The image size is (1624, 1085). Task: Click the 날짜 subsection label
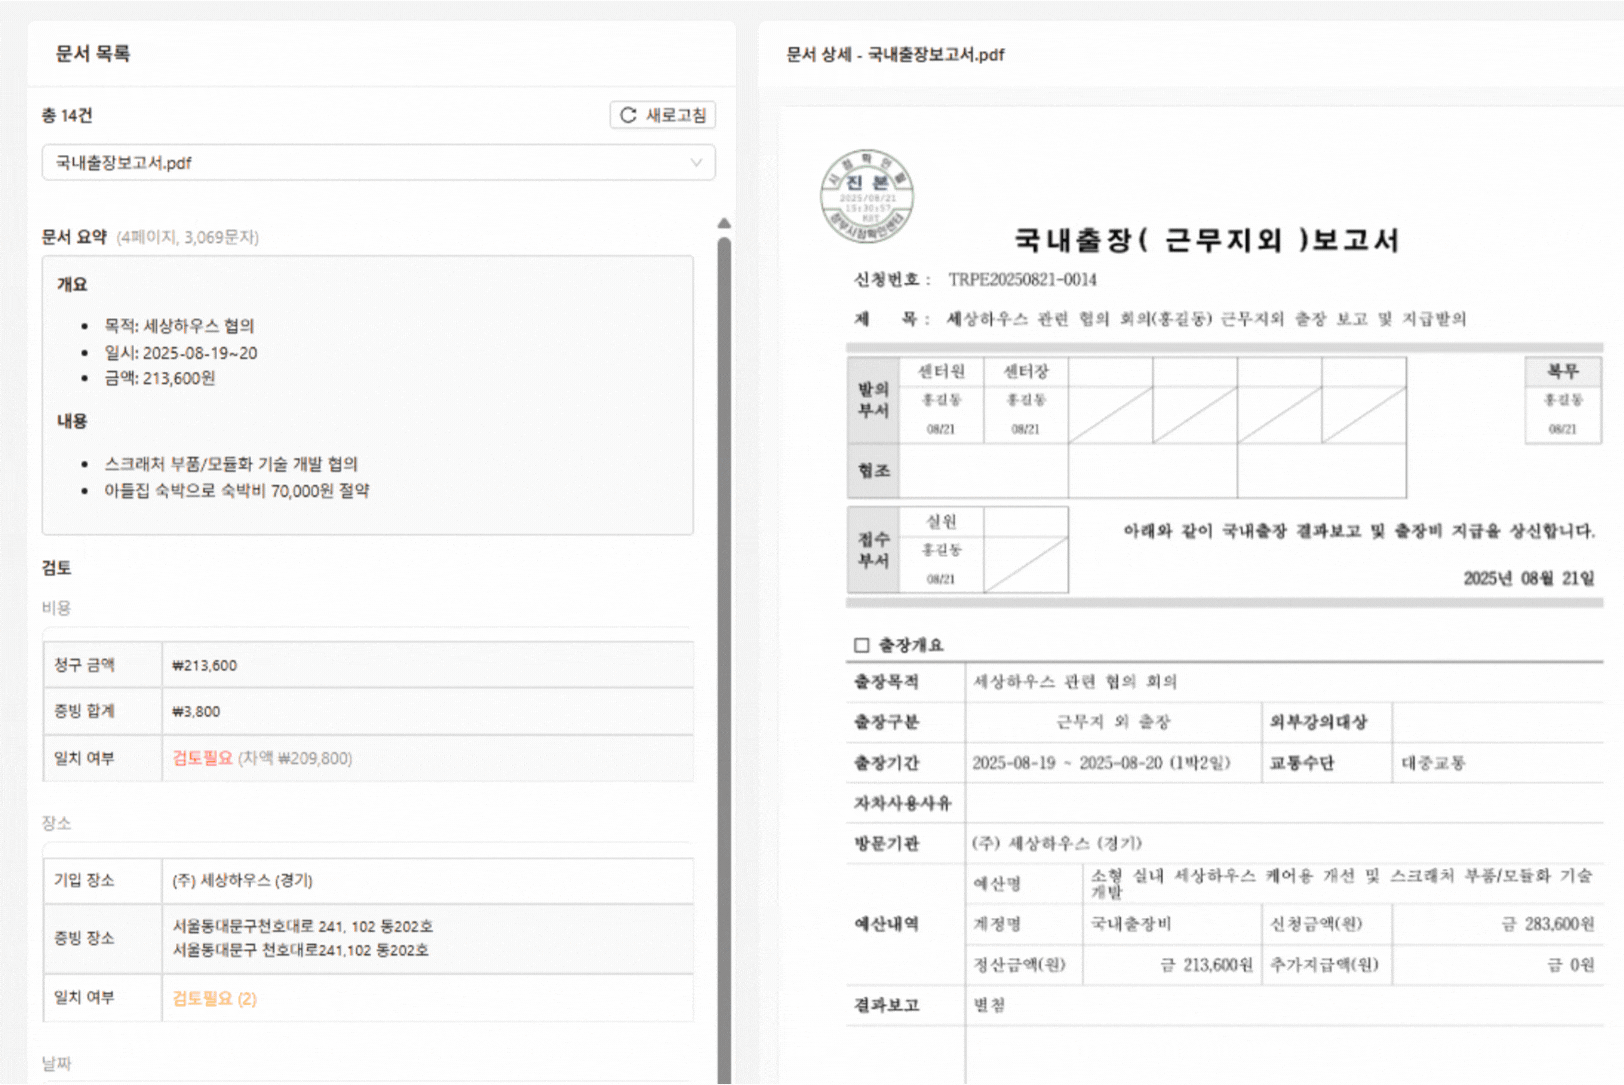coord(57,1064)
